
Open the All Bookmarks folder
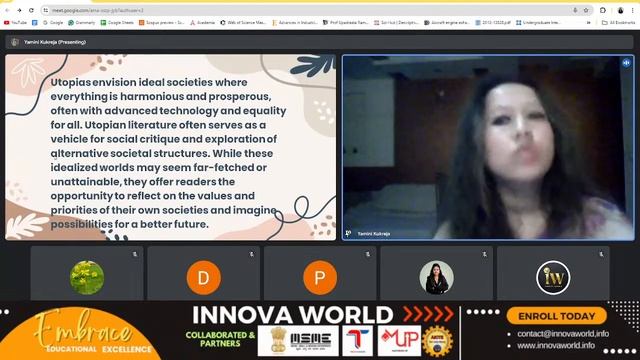(x=618, y=23)
